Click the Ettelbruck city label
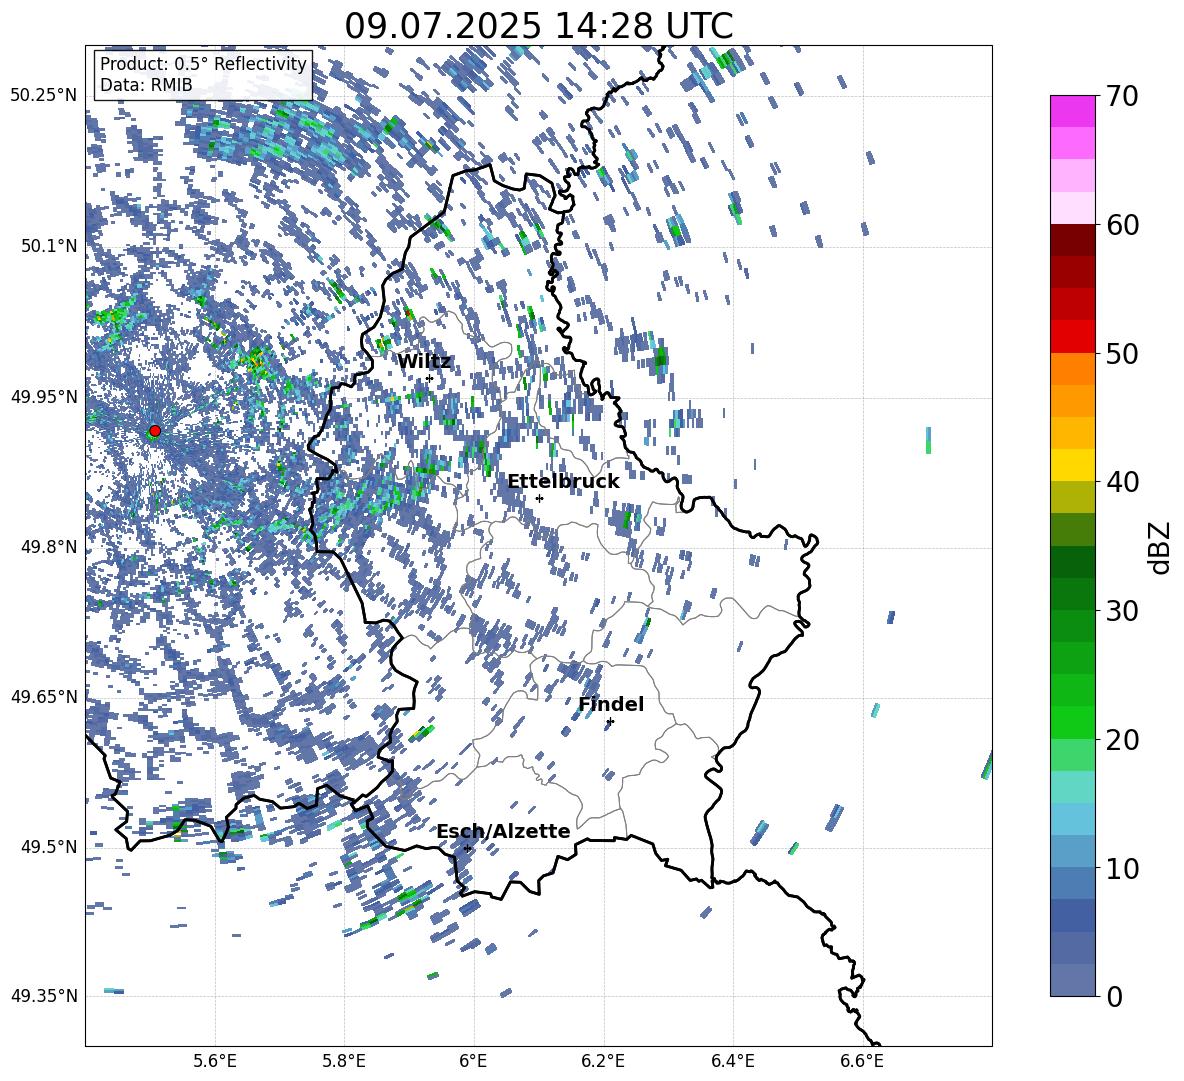 click(x=563, y=482)
